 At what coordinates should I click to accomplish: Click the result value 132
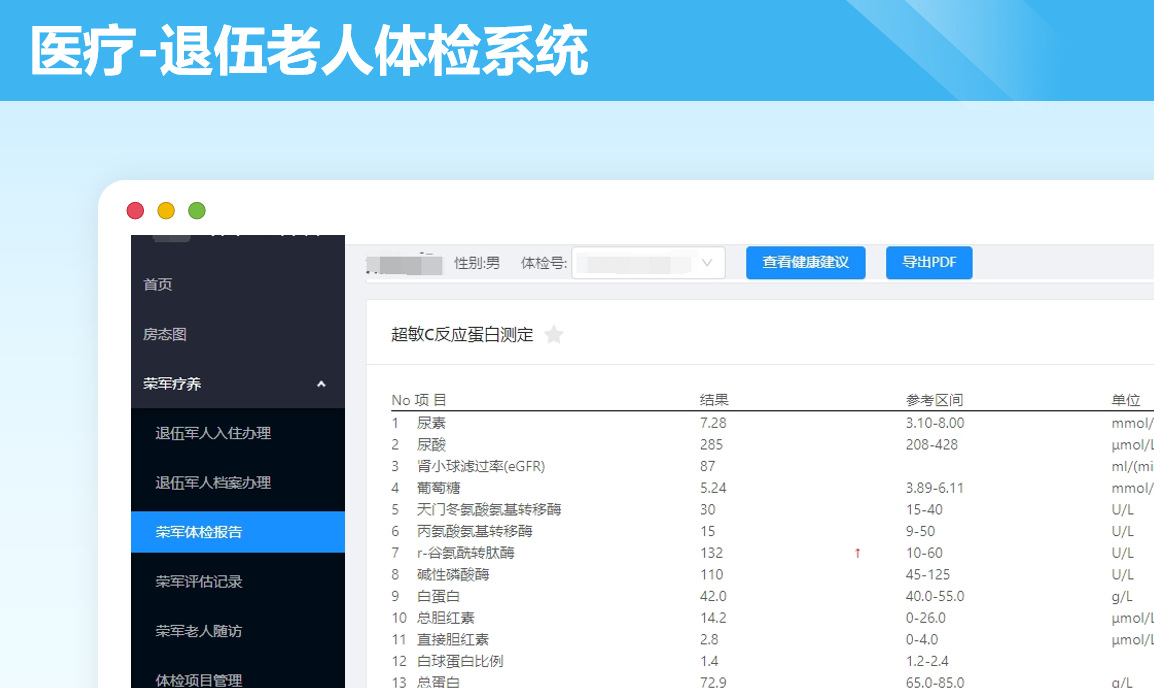coord(712,553)
